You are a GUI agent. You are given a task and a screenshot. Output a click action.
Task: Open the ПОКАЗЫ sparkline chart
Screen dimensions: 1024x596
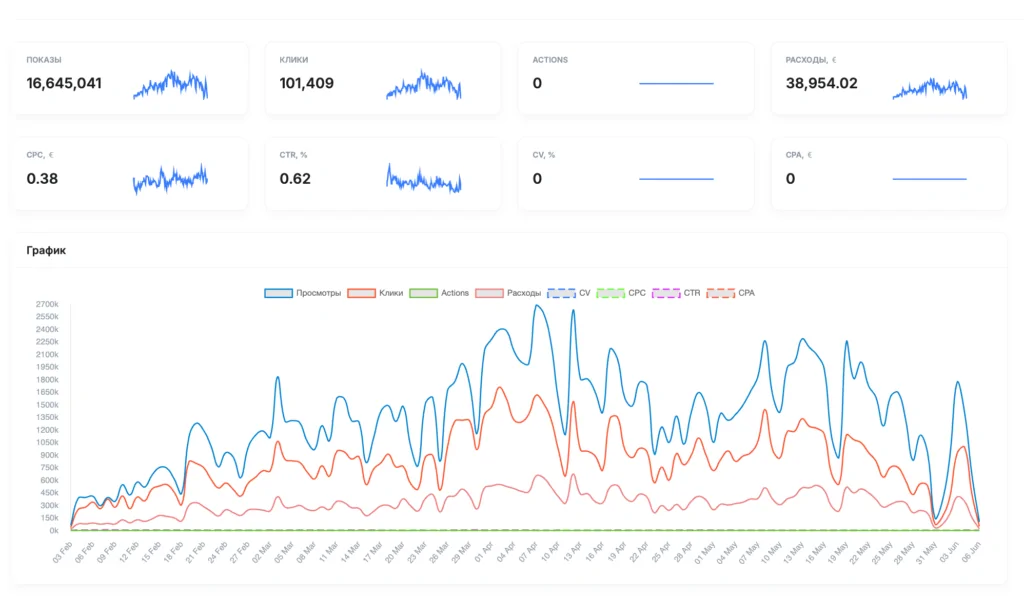click(x=170, y=85)
